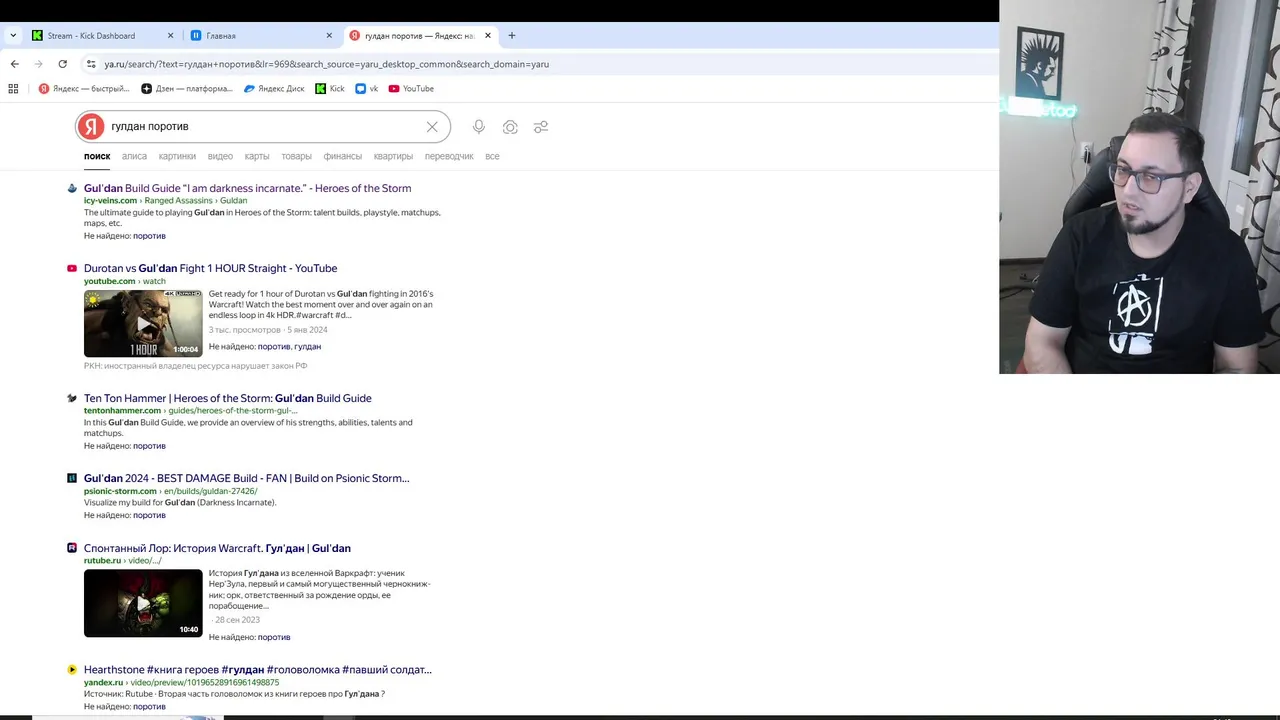Switch to the Главная tab
Image resolution: width=1280 pixels, height=720 pixels.
(221, 36)
